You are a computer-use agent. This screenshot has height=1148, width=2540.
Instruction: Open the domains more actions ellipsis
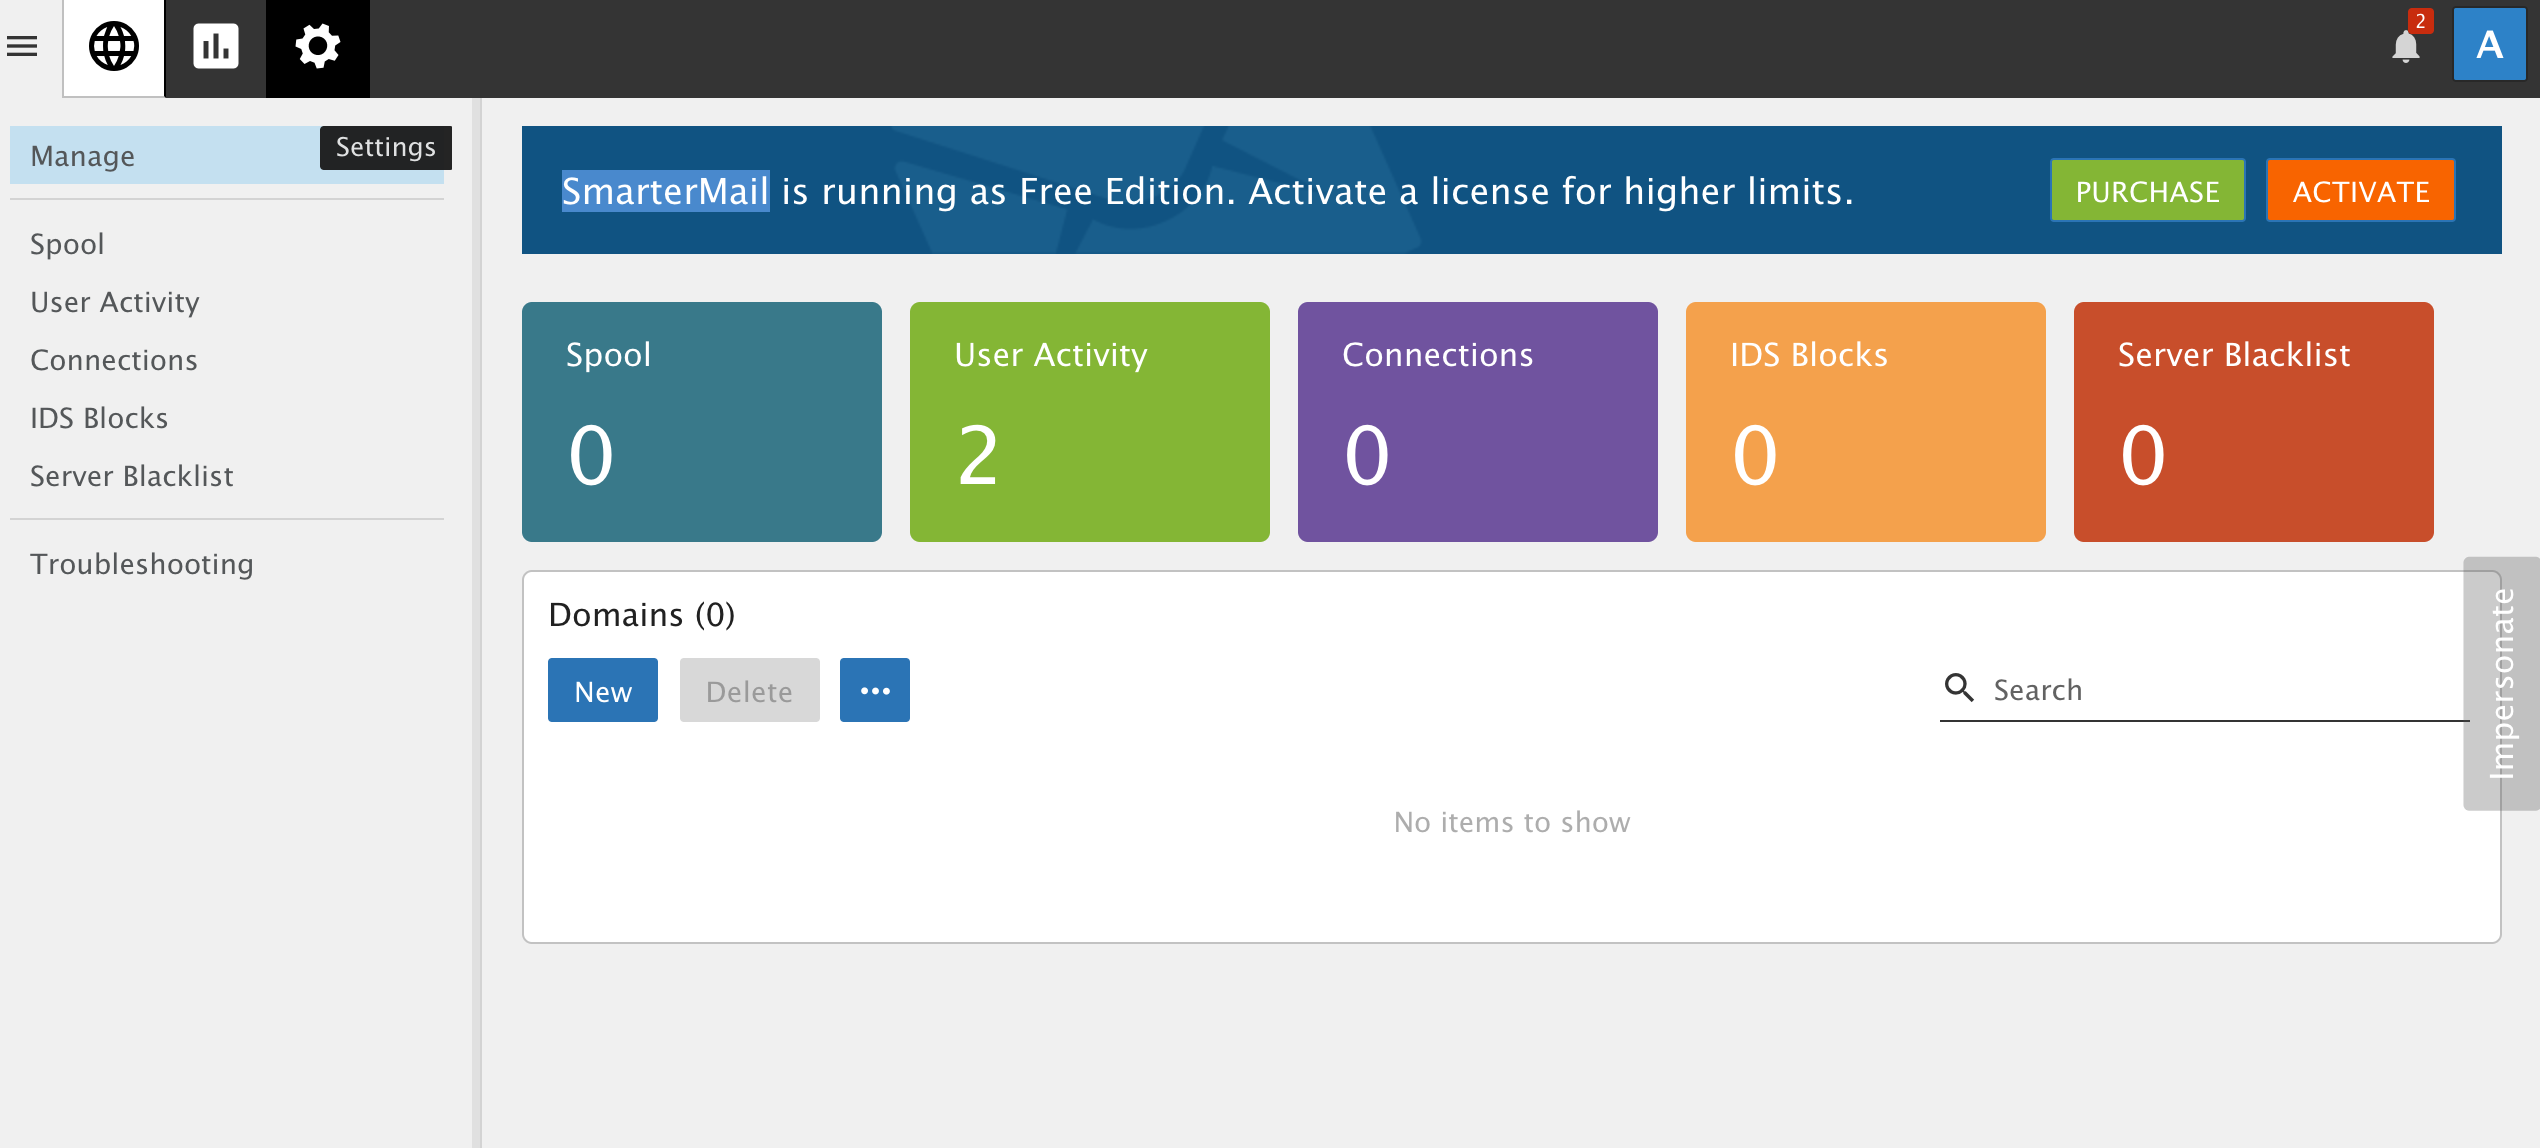coord(874,690)
